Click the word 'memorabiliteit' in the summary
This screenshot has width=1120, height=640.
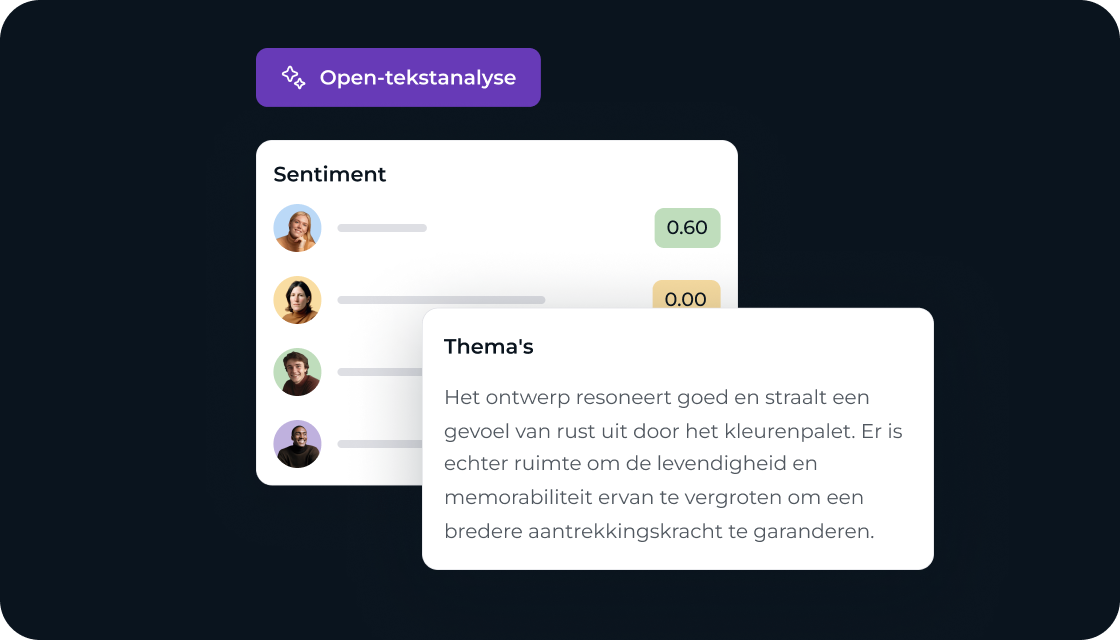(x=518, y=497)
